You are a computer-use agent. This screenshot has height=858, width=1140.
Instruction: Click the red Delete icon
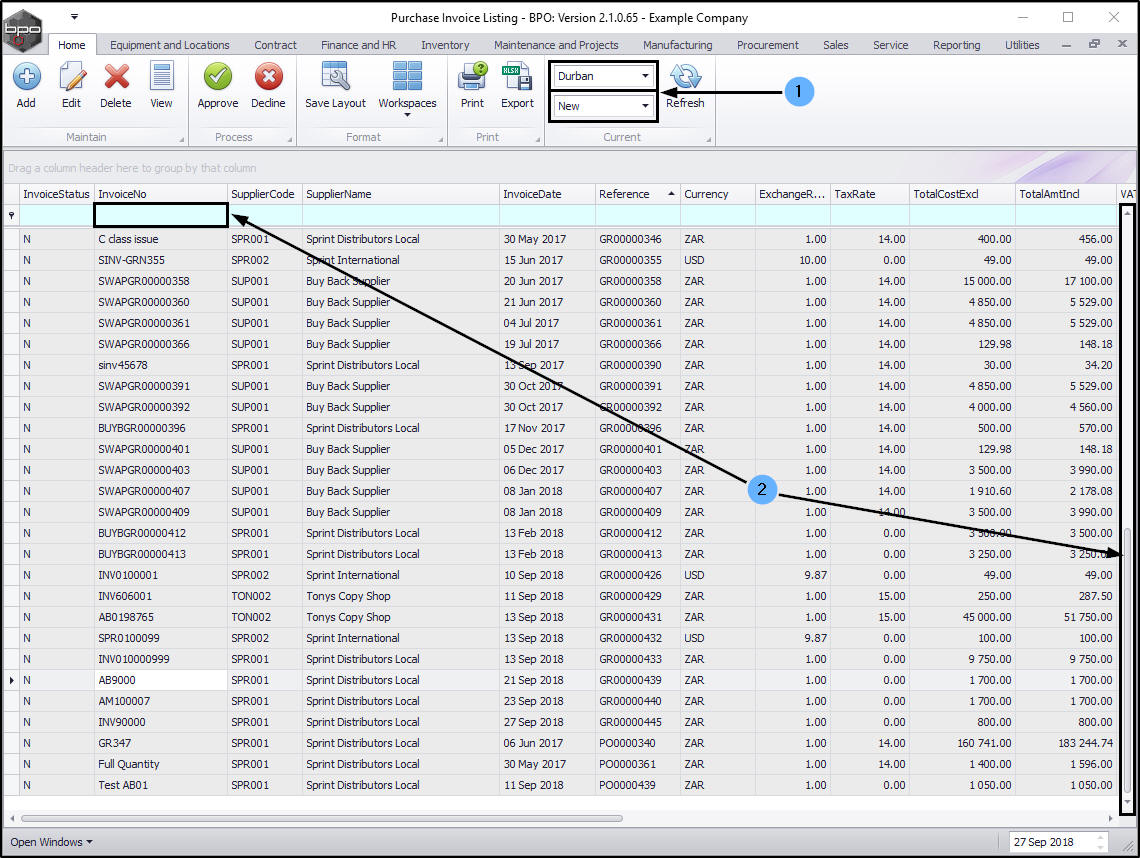coord(116,78)
